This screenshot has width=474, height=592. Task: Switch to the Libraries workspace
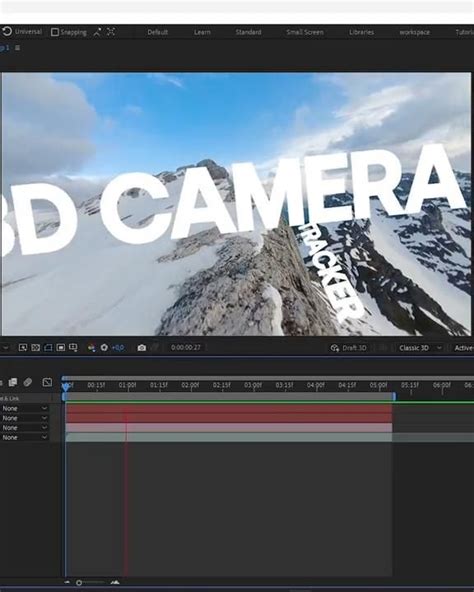[361, 32]
